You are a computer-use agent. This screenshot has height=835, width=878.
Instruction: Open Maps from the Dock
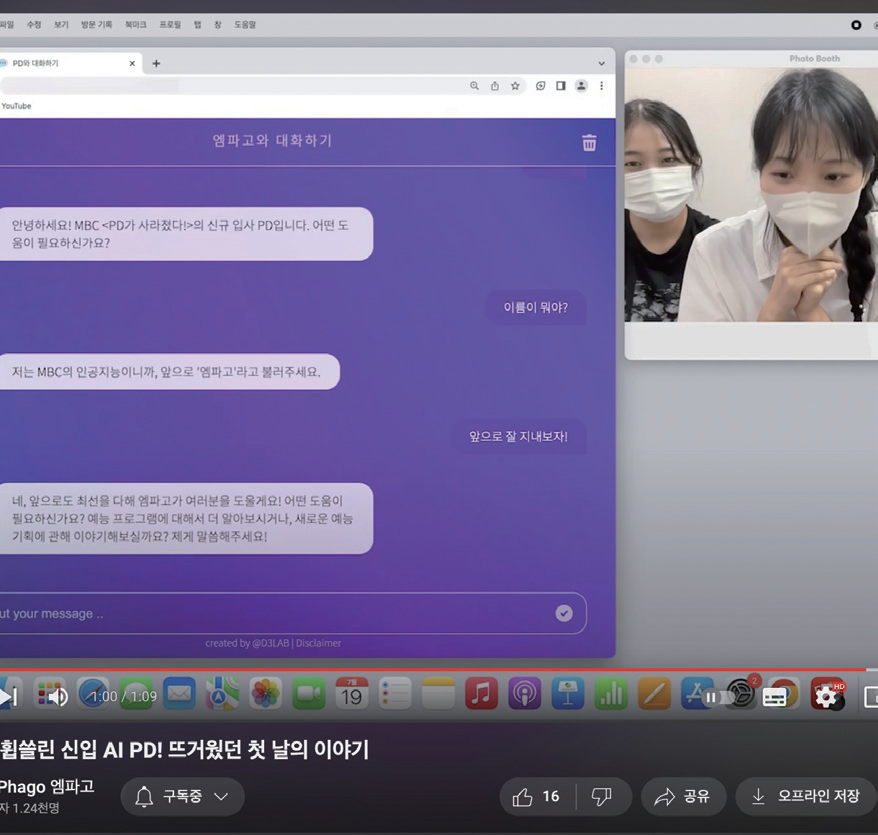point(222,693)
